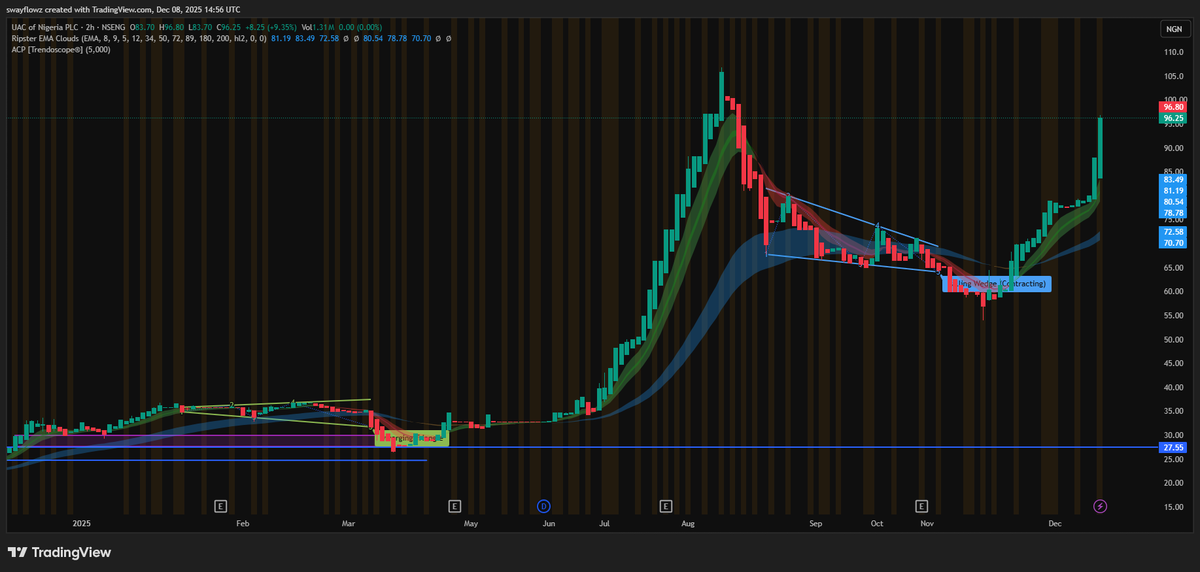Image resolution: width=1200 pixels, height=572 pixels.
Task: Click the 15.00 price scale value
Action: point(1173,507)
